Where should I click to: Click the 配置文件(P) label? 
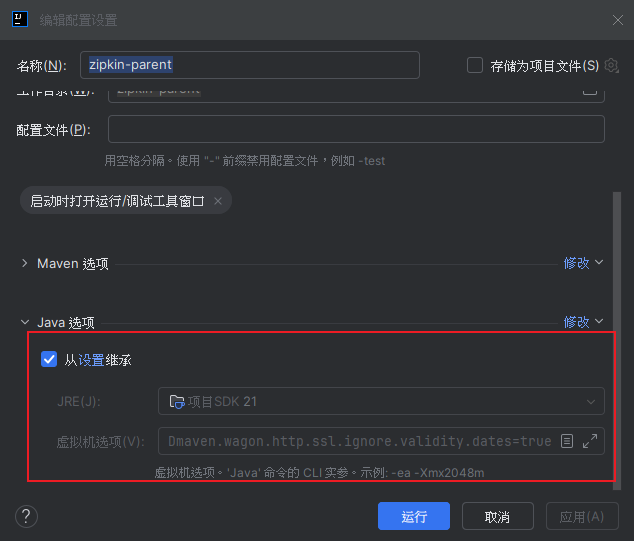[53, 130]
